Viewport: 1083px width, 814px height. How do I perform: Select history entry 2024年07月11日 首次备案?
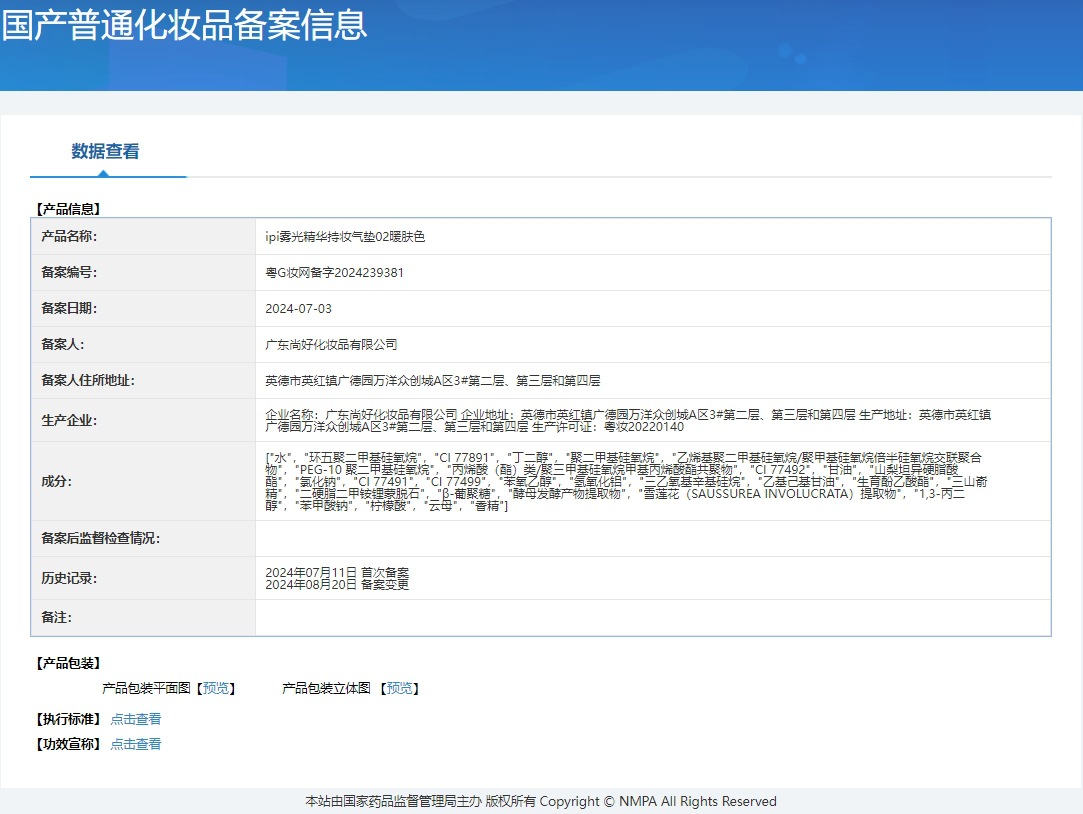tap(337, 572)
